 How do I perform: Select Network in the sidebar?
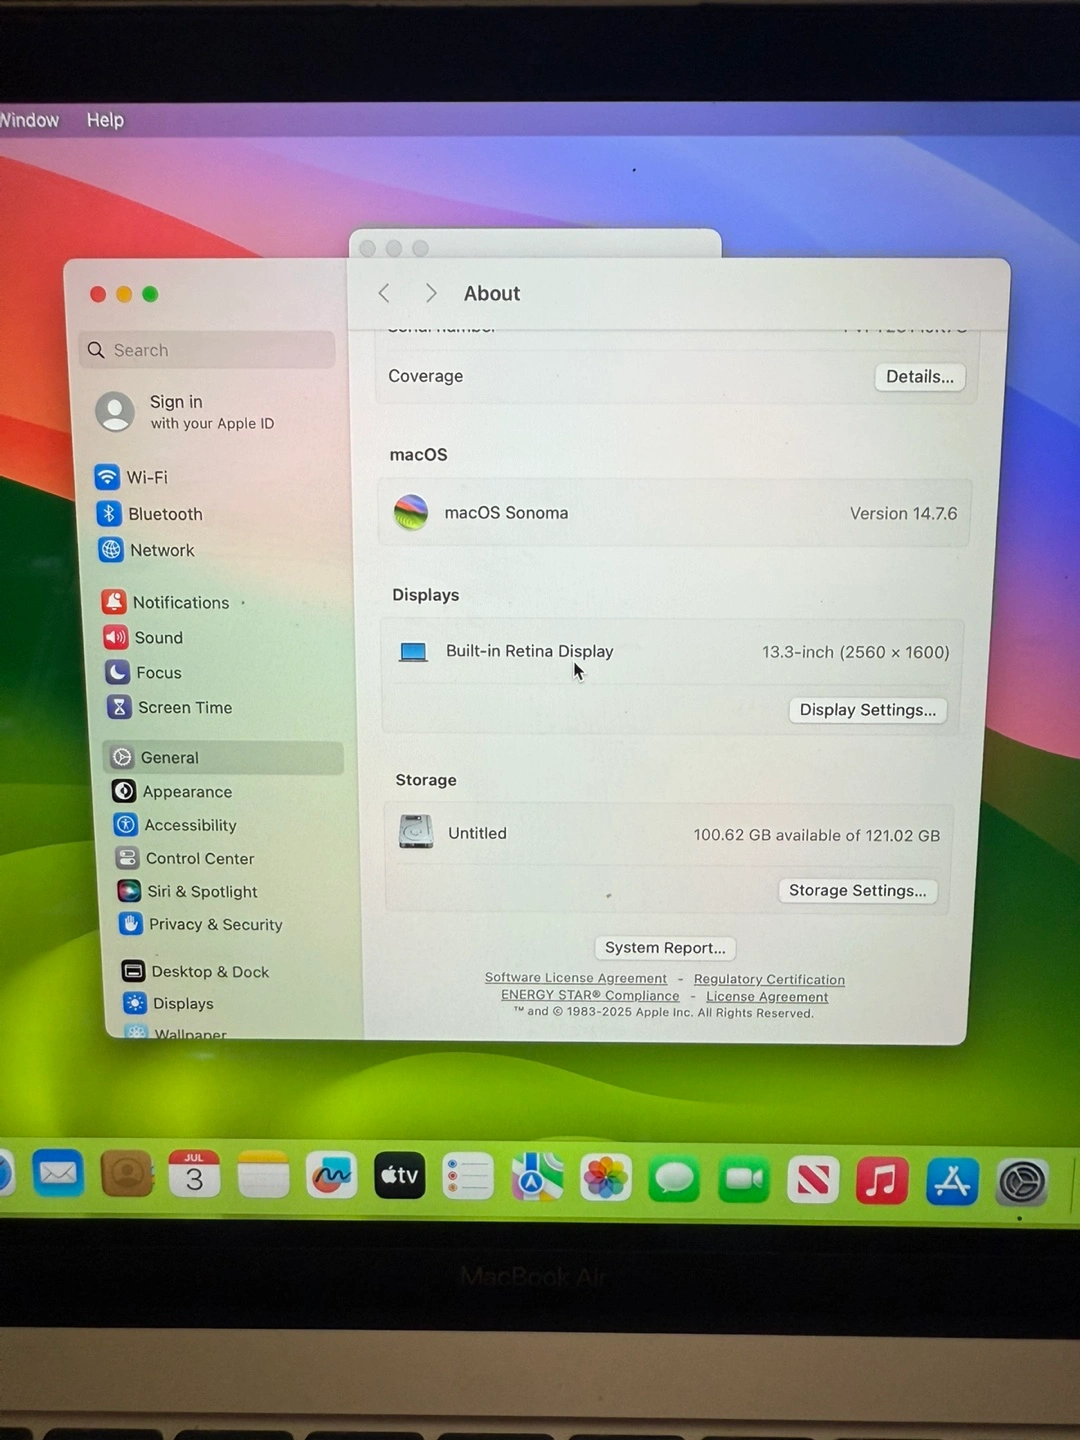[x=147, y=550]
